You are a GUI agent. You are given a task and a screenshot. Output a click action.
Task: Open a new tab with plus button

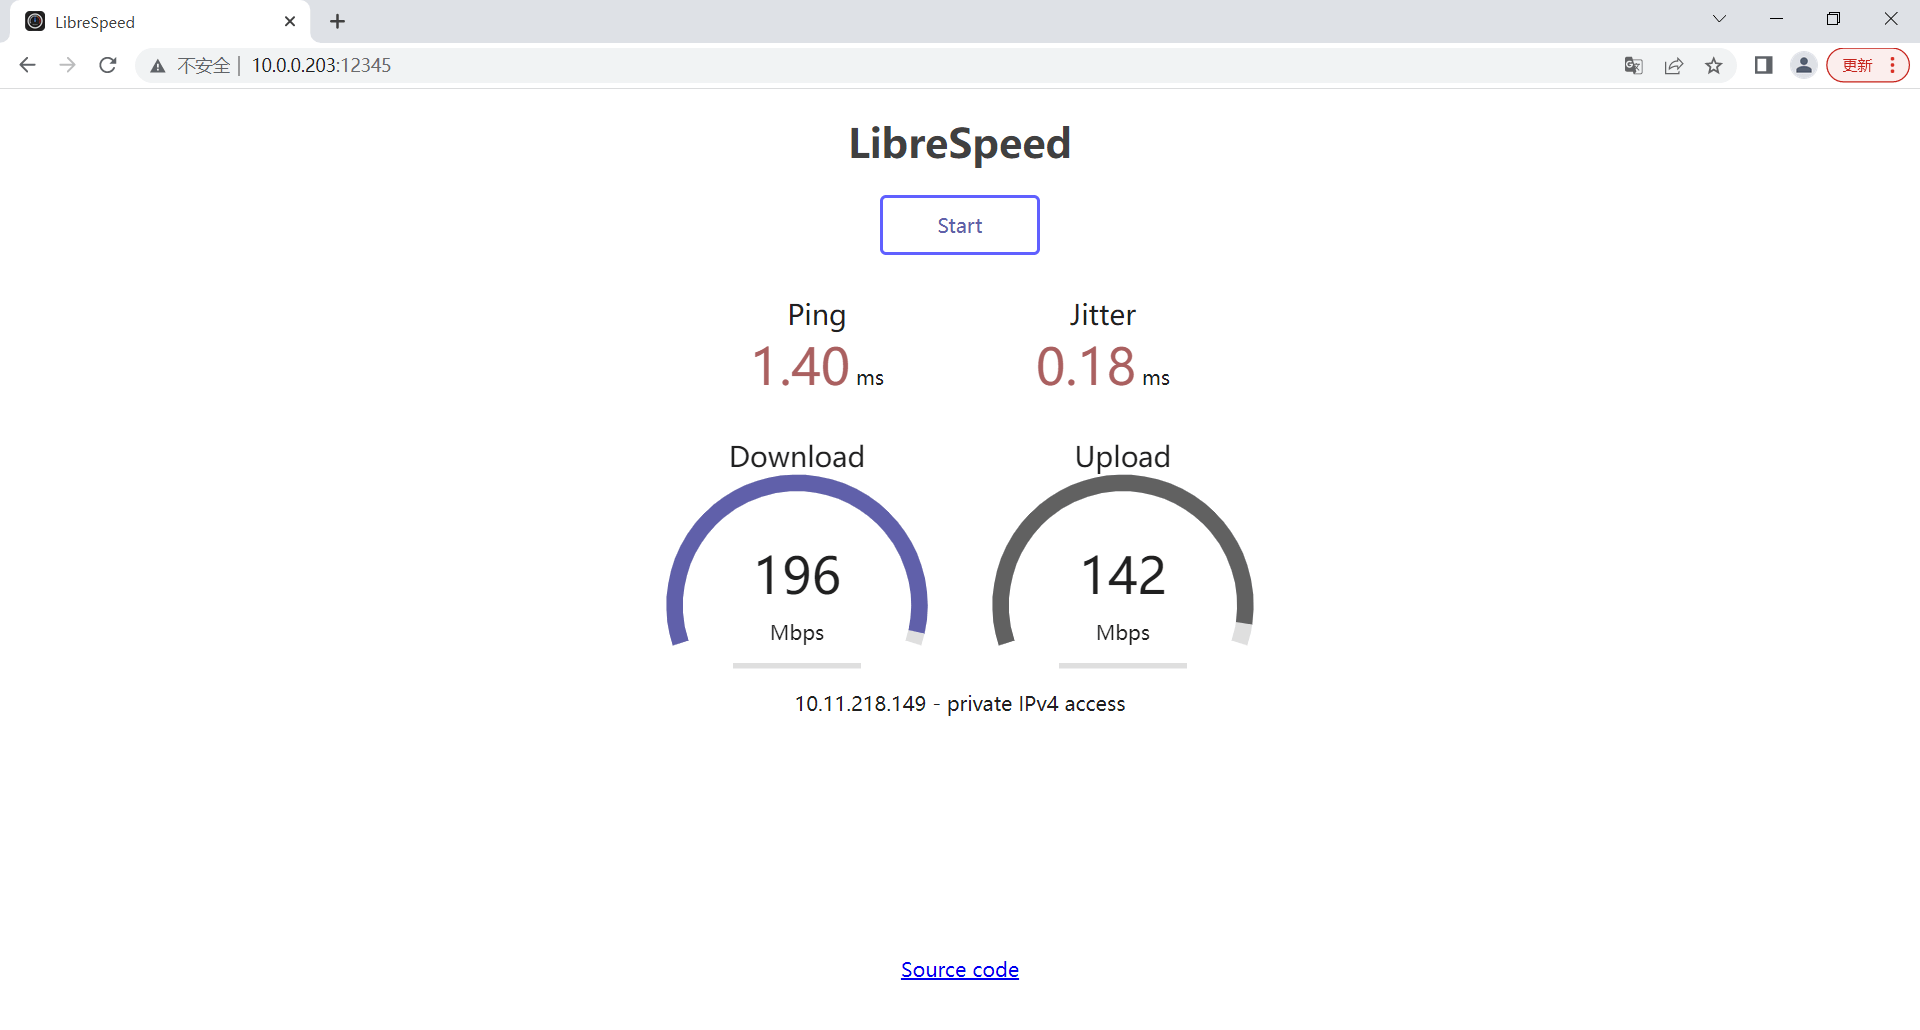click(x=338, y=21)
